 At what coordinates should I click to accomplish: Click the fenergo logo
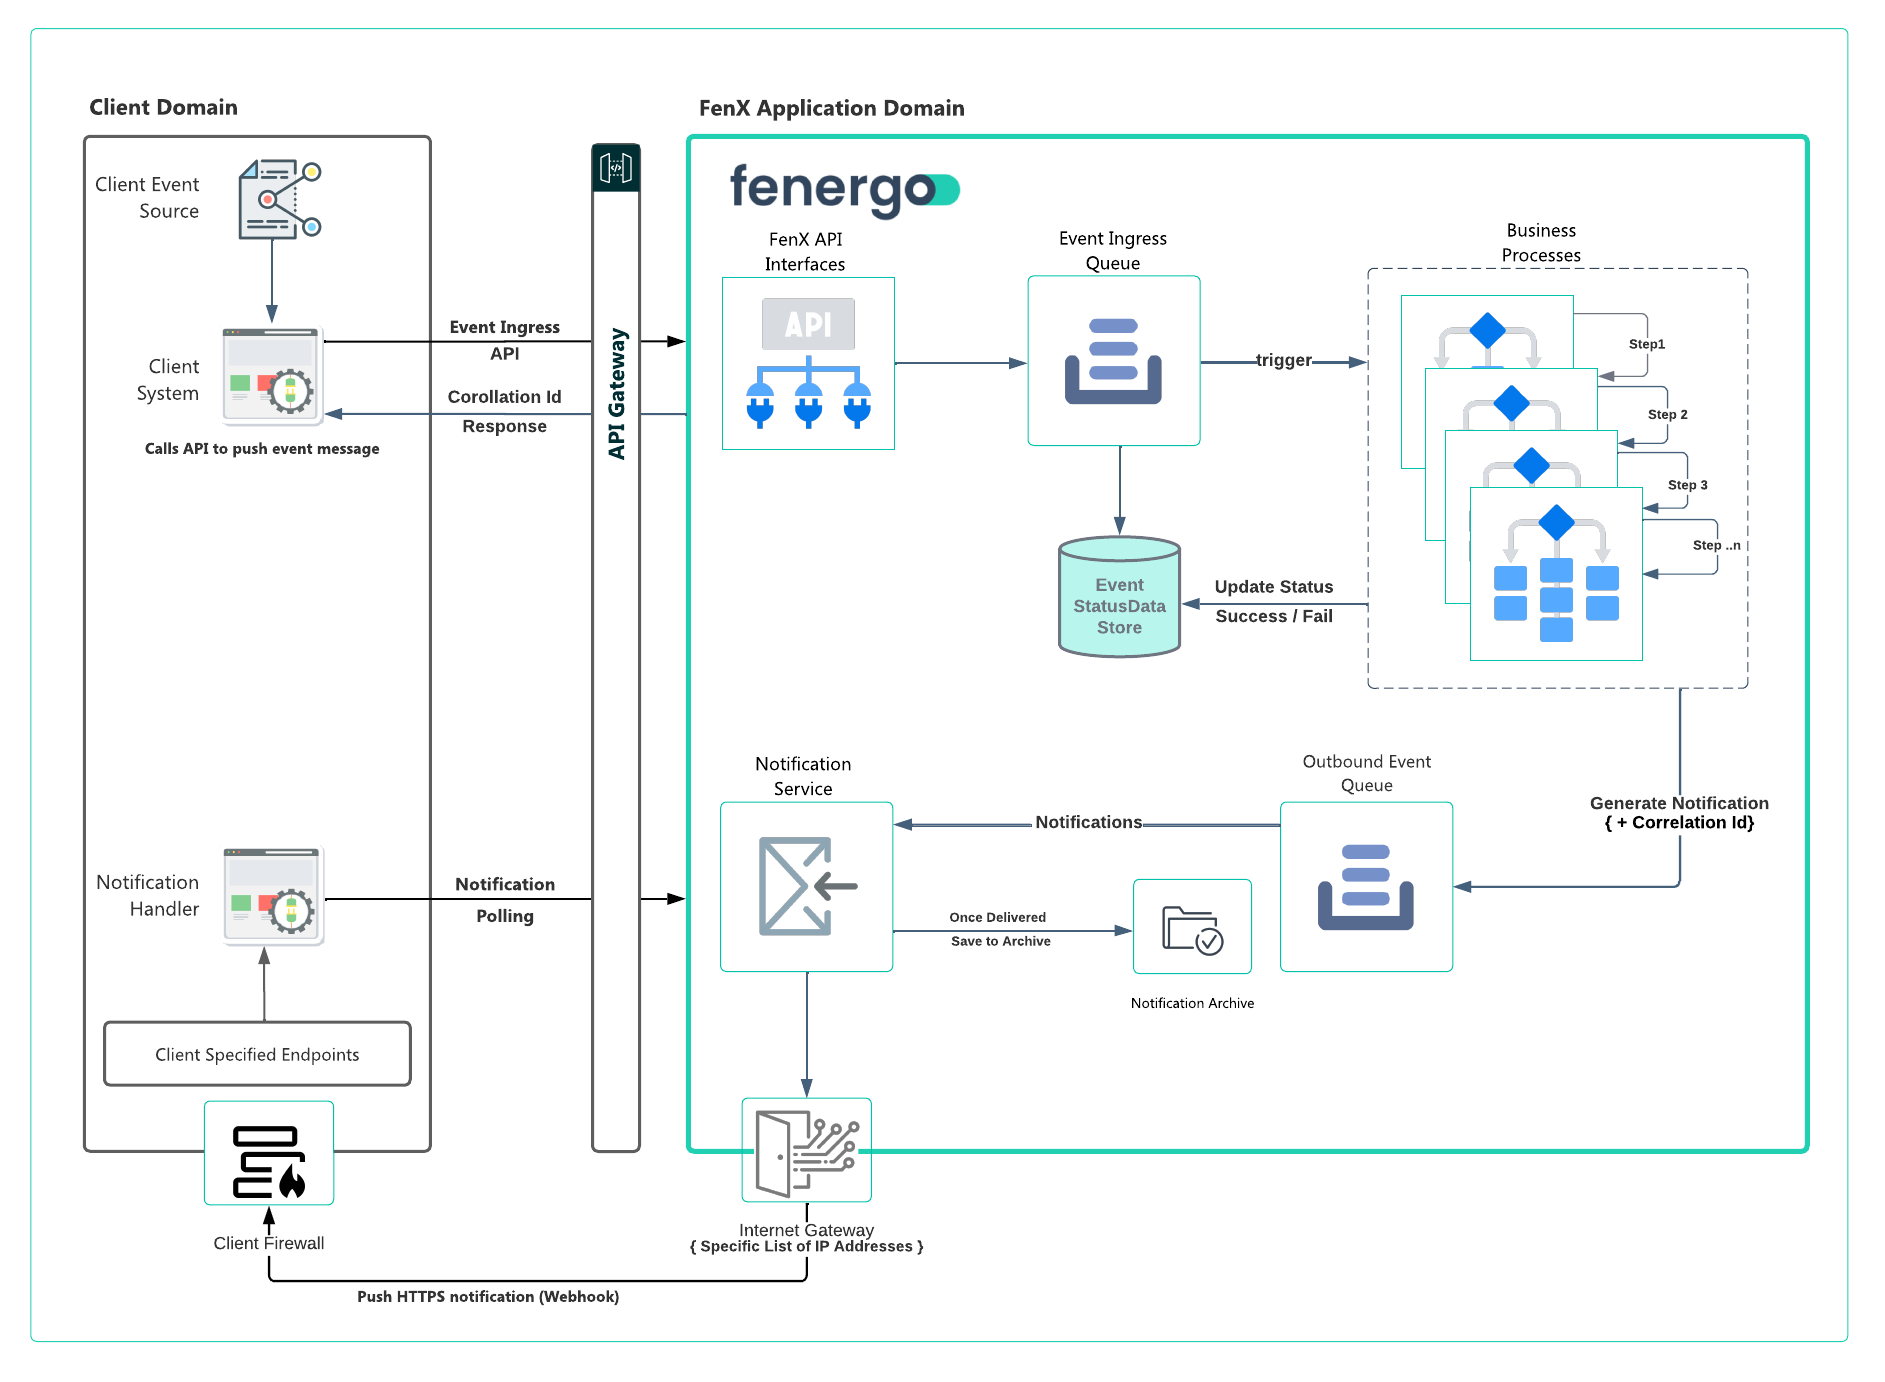pos(844,189)
